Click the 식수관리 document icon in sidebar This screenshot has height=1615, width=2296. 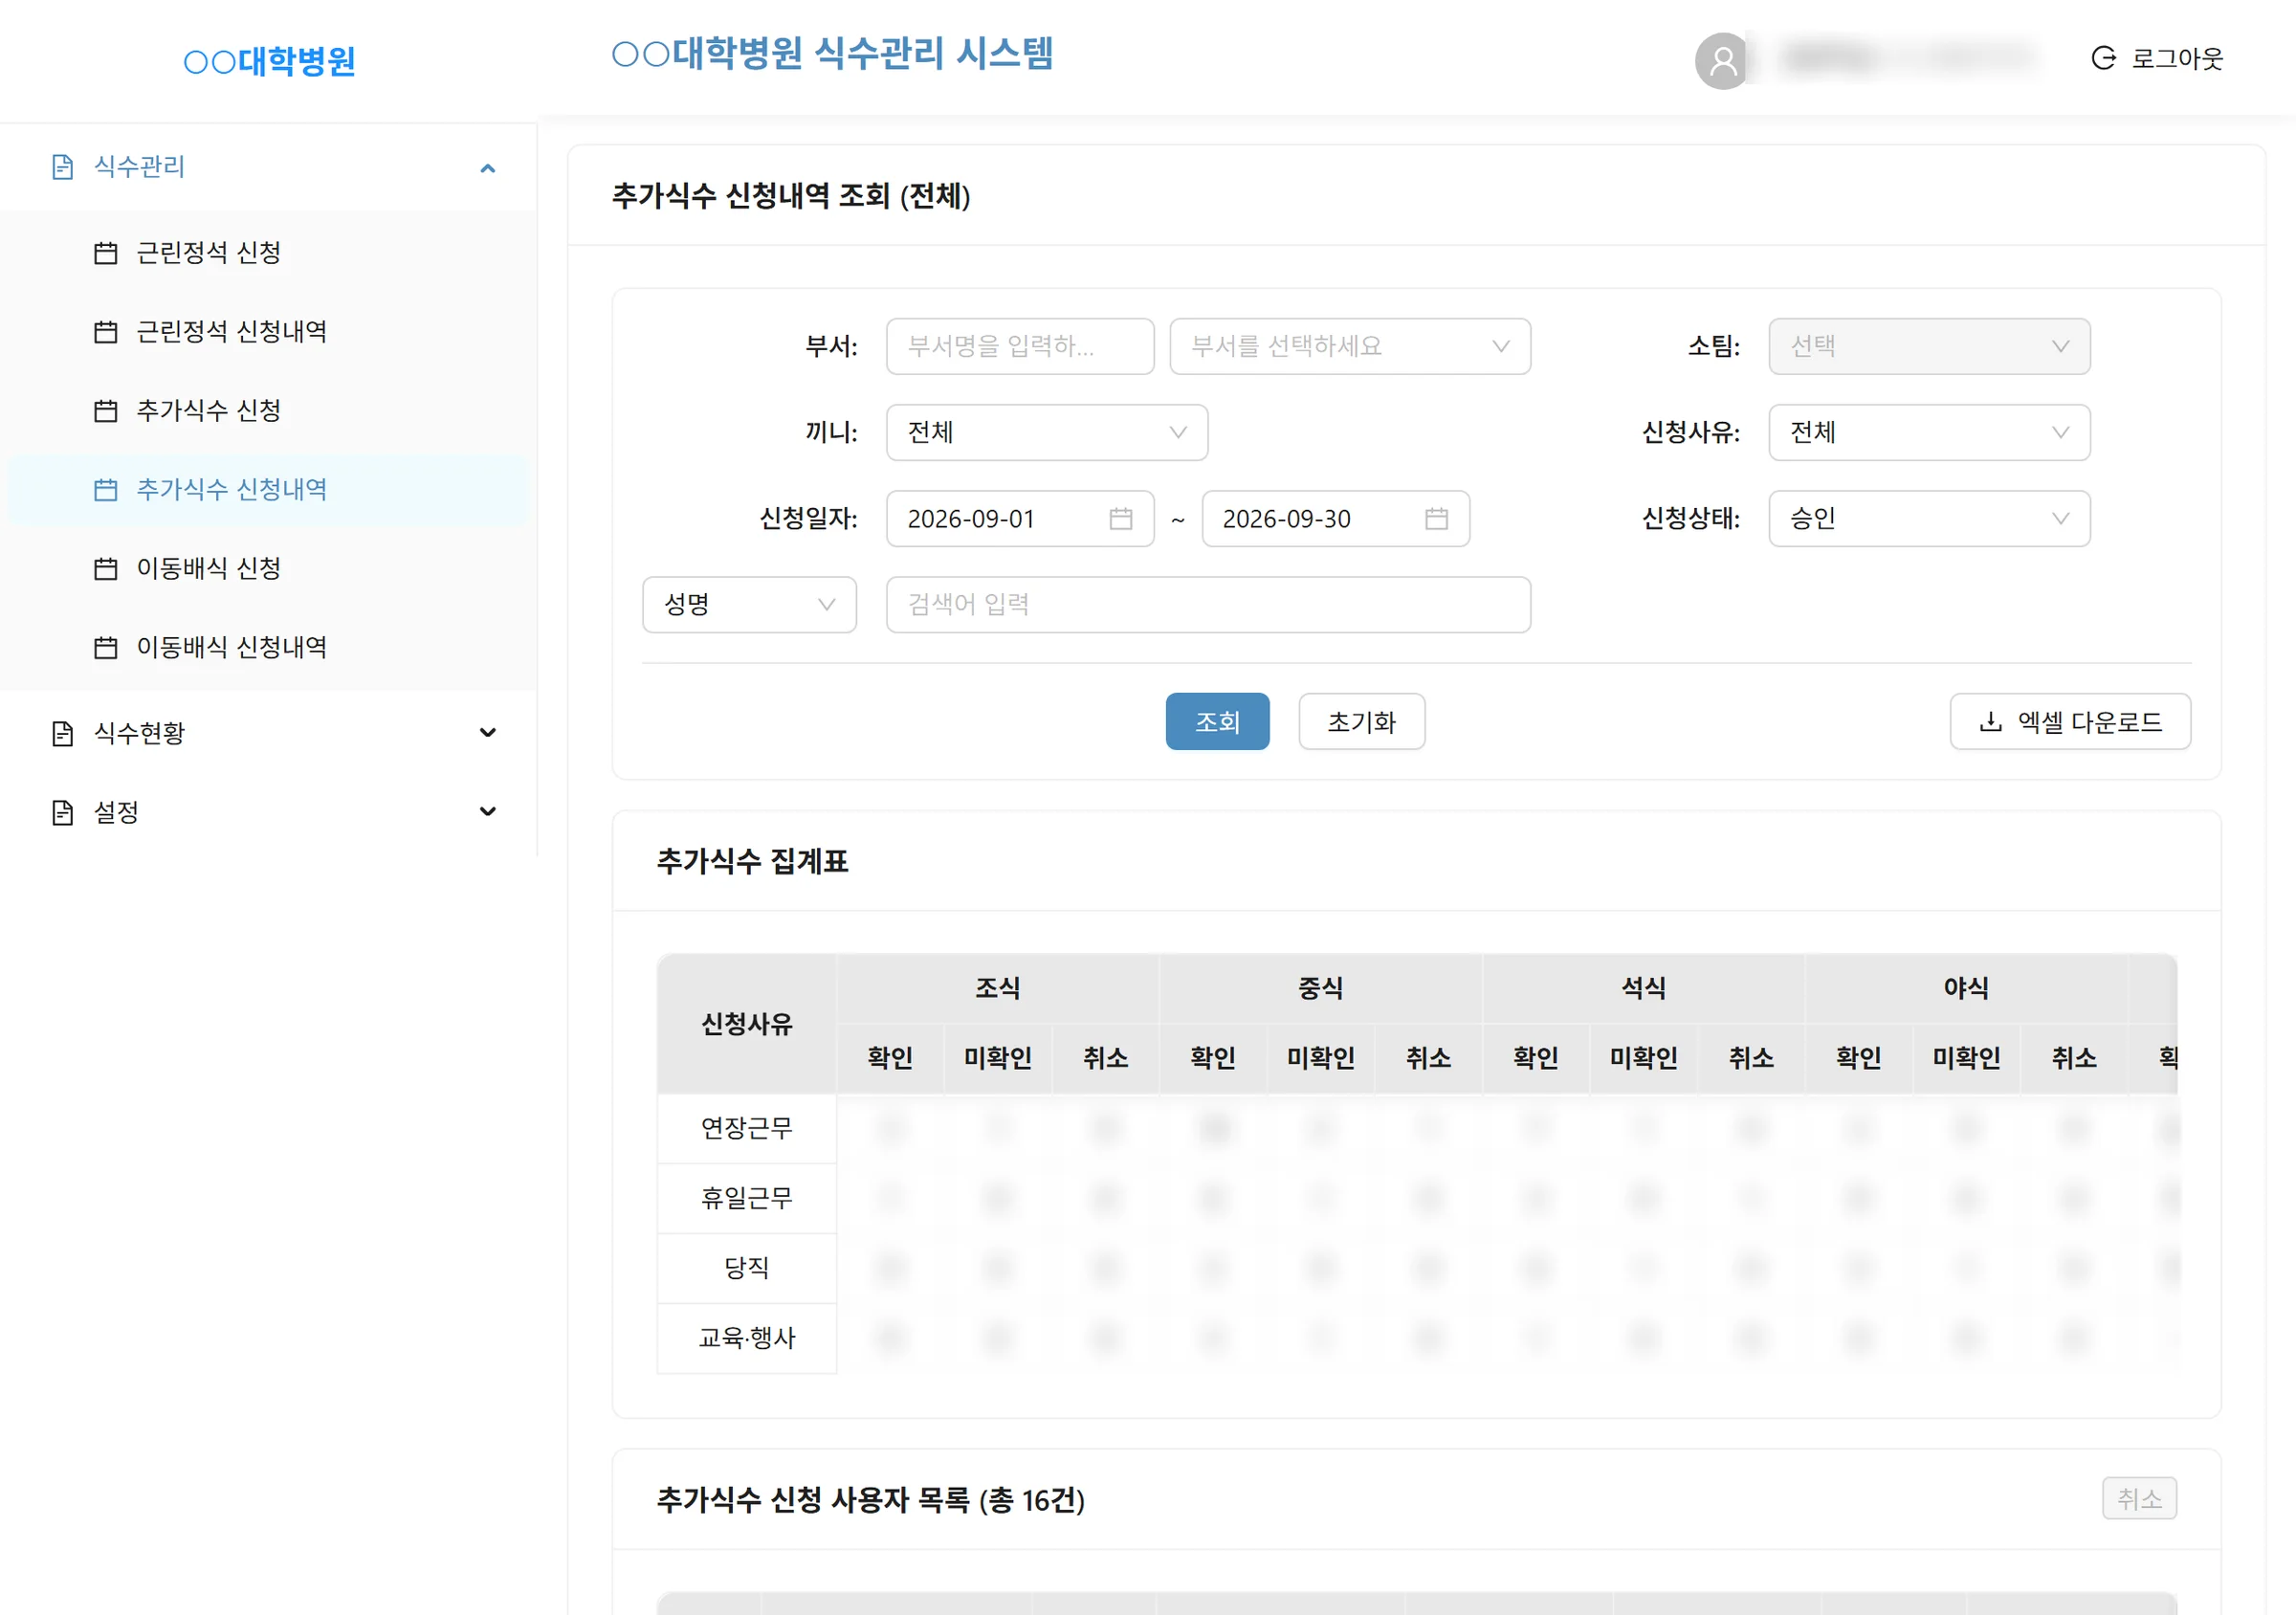pos(62,167)
